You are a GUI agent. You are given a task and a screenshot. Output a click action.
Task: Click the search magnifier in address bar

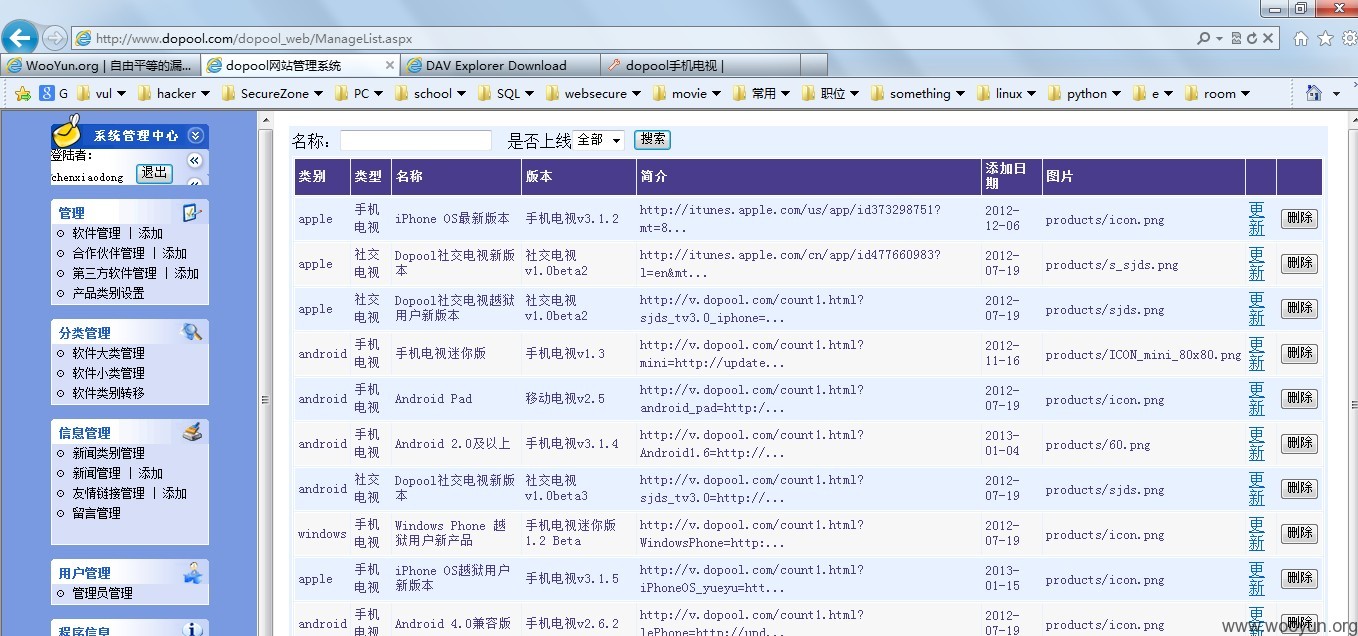[1204, 38]
